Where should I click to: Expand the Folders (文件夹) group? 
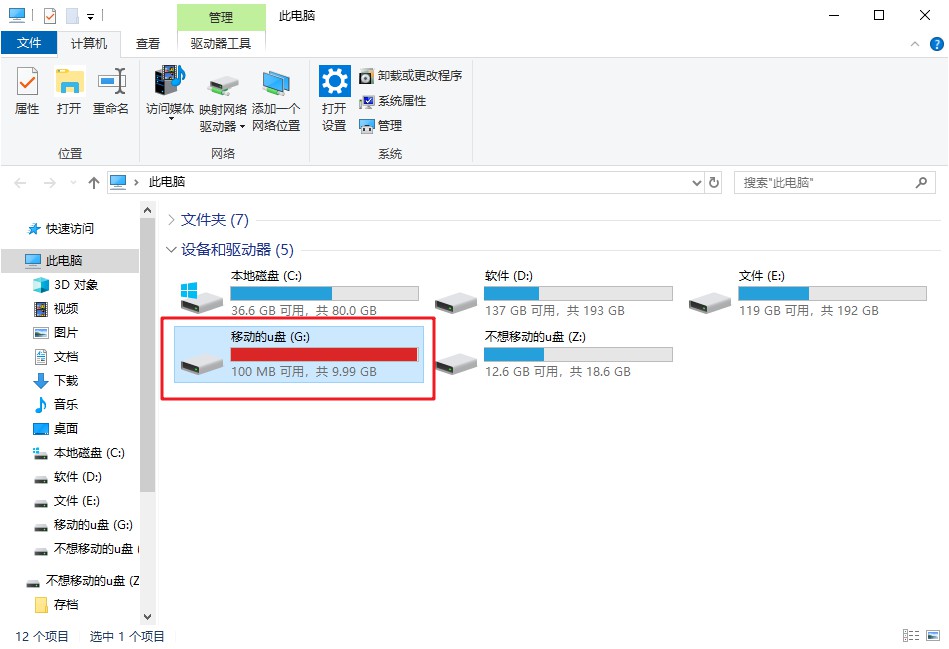[171, 220]
